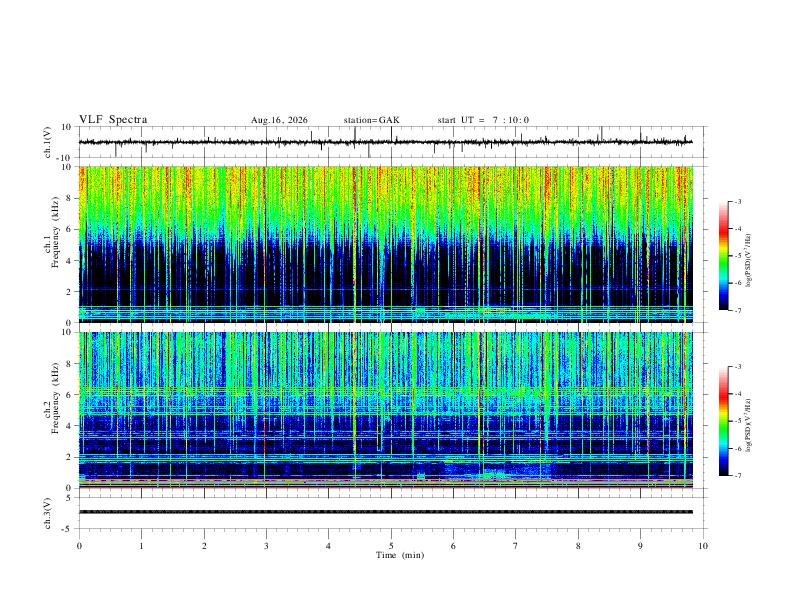The image size is (792, 612).
Task: Click the ch.2 color scale bar
Action: tap(723, 421)
